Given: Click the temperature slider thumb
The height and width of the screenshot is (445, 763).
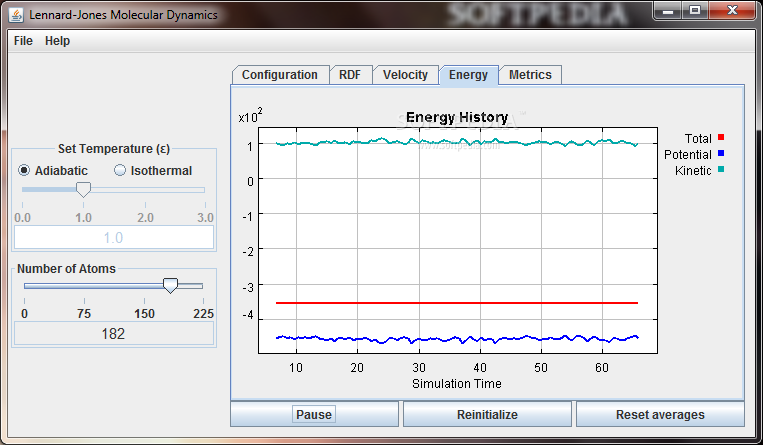Looking at the screenshot, I should [x=83, y=190].
